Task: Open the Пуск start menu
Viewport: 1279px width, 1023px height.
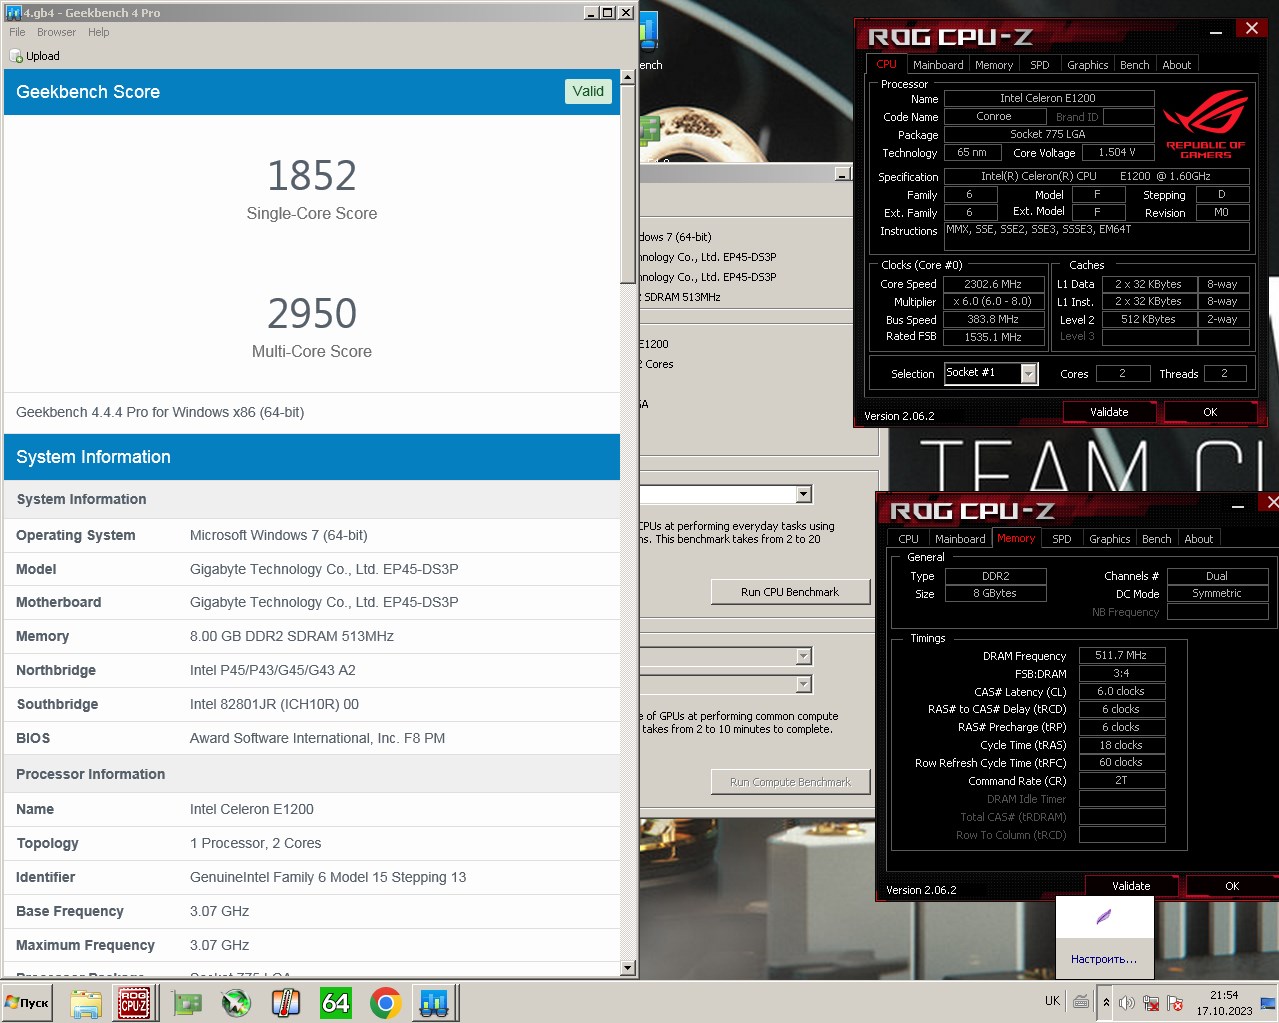Action: [28, 1003]
